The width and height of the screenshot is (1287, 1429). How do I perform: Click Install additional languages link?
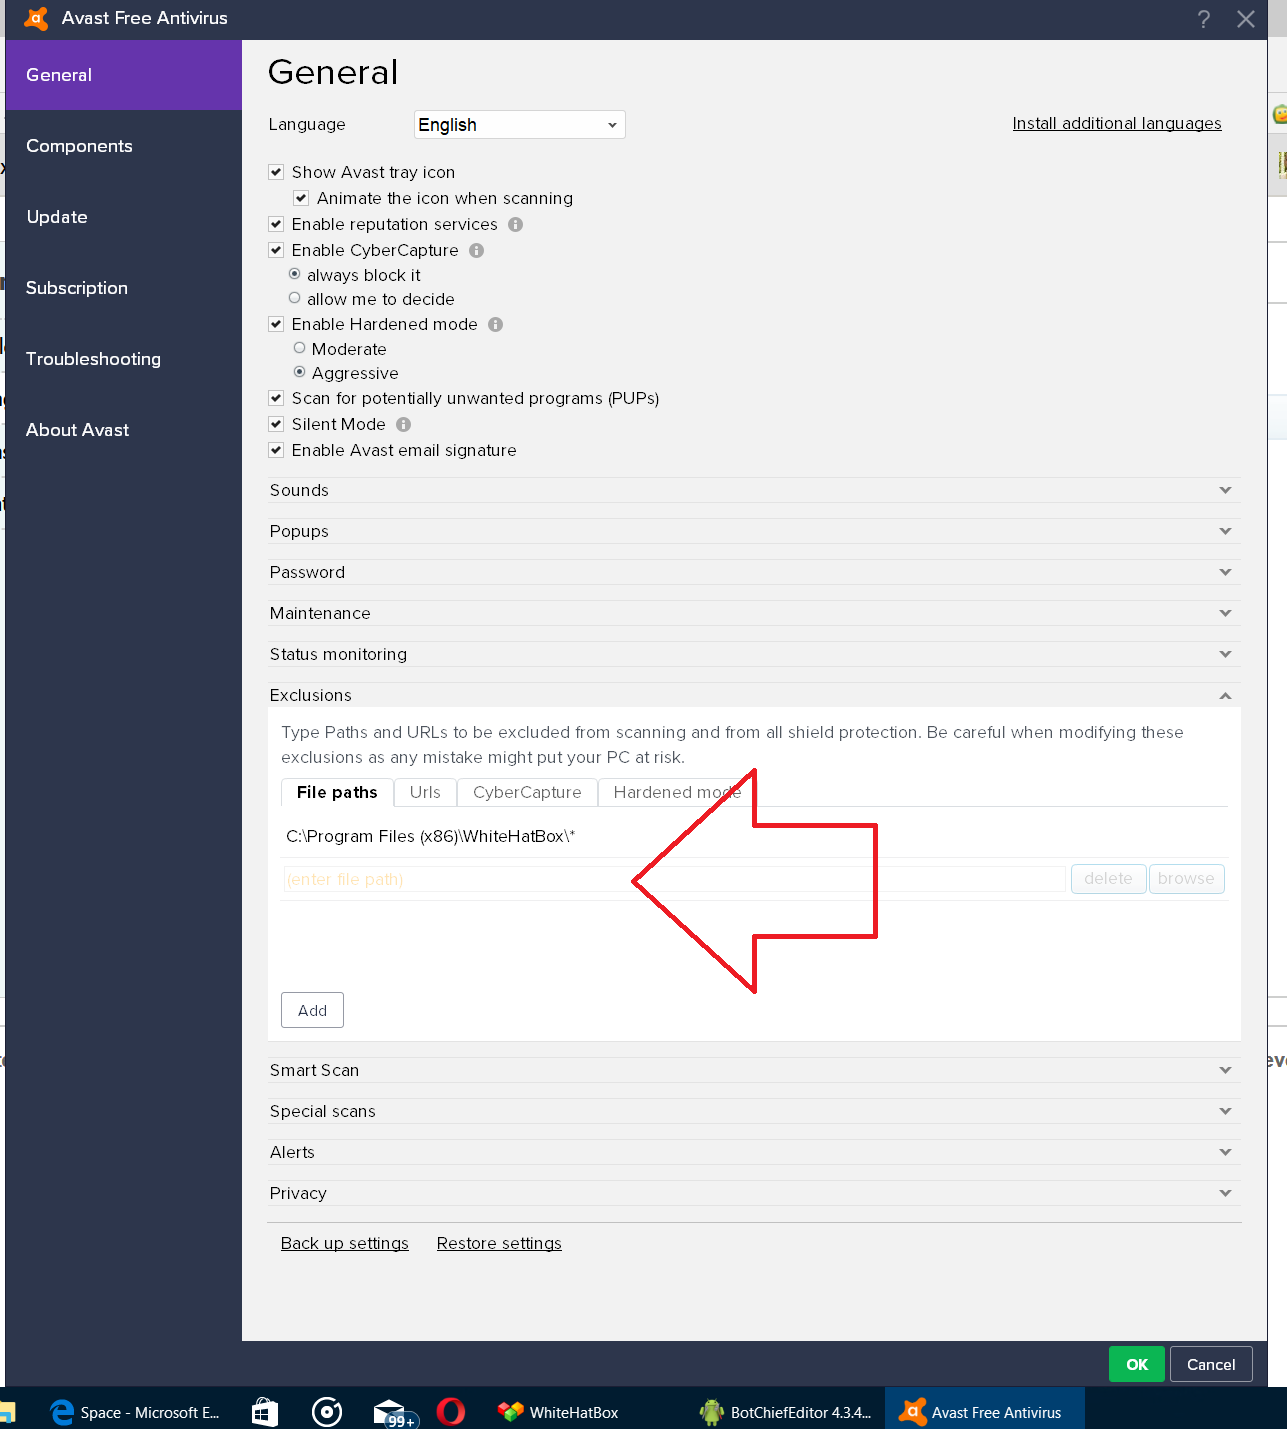(1116, 124)
